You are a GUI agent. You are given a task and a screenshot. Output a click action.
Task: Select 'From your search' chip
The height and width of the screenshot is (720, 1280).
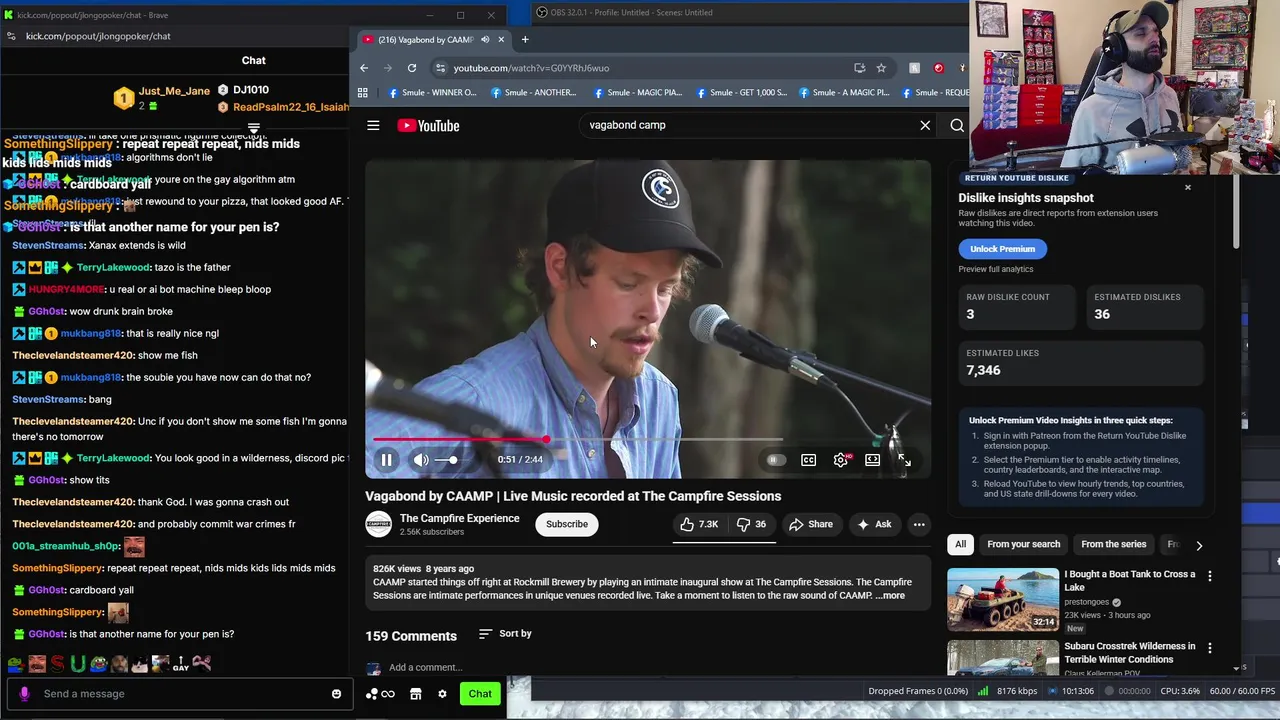click(1023, 544)
